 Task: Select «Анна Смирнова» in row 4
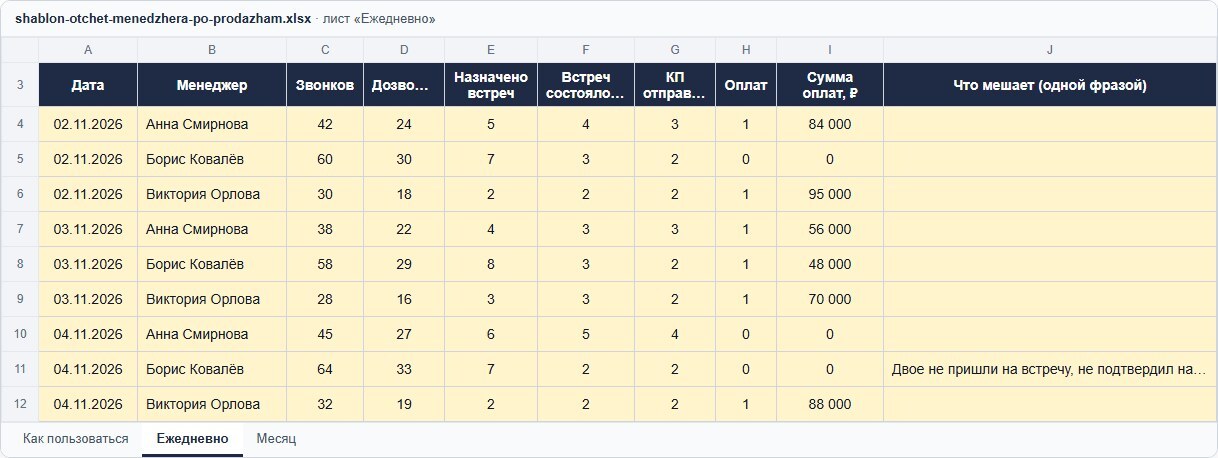point(212,124)
